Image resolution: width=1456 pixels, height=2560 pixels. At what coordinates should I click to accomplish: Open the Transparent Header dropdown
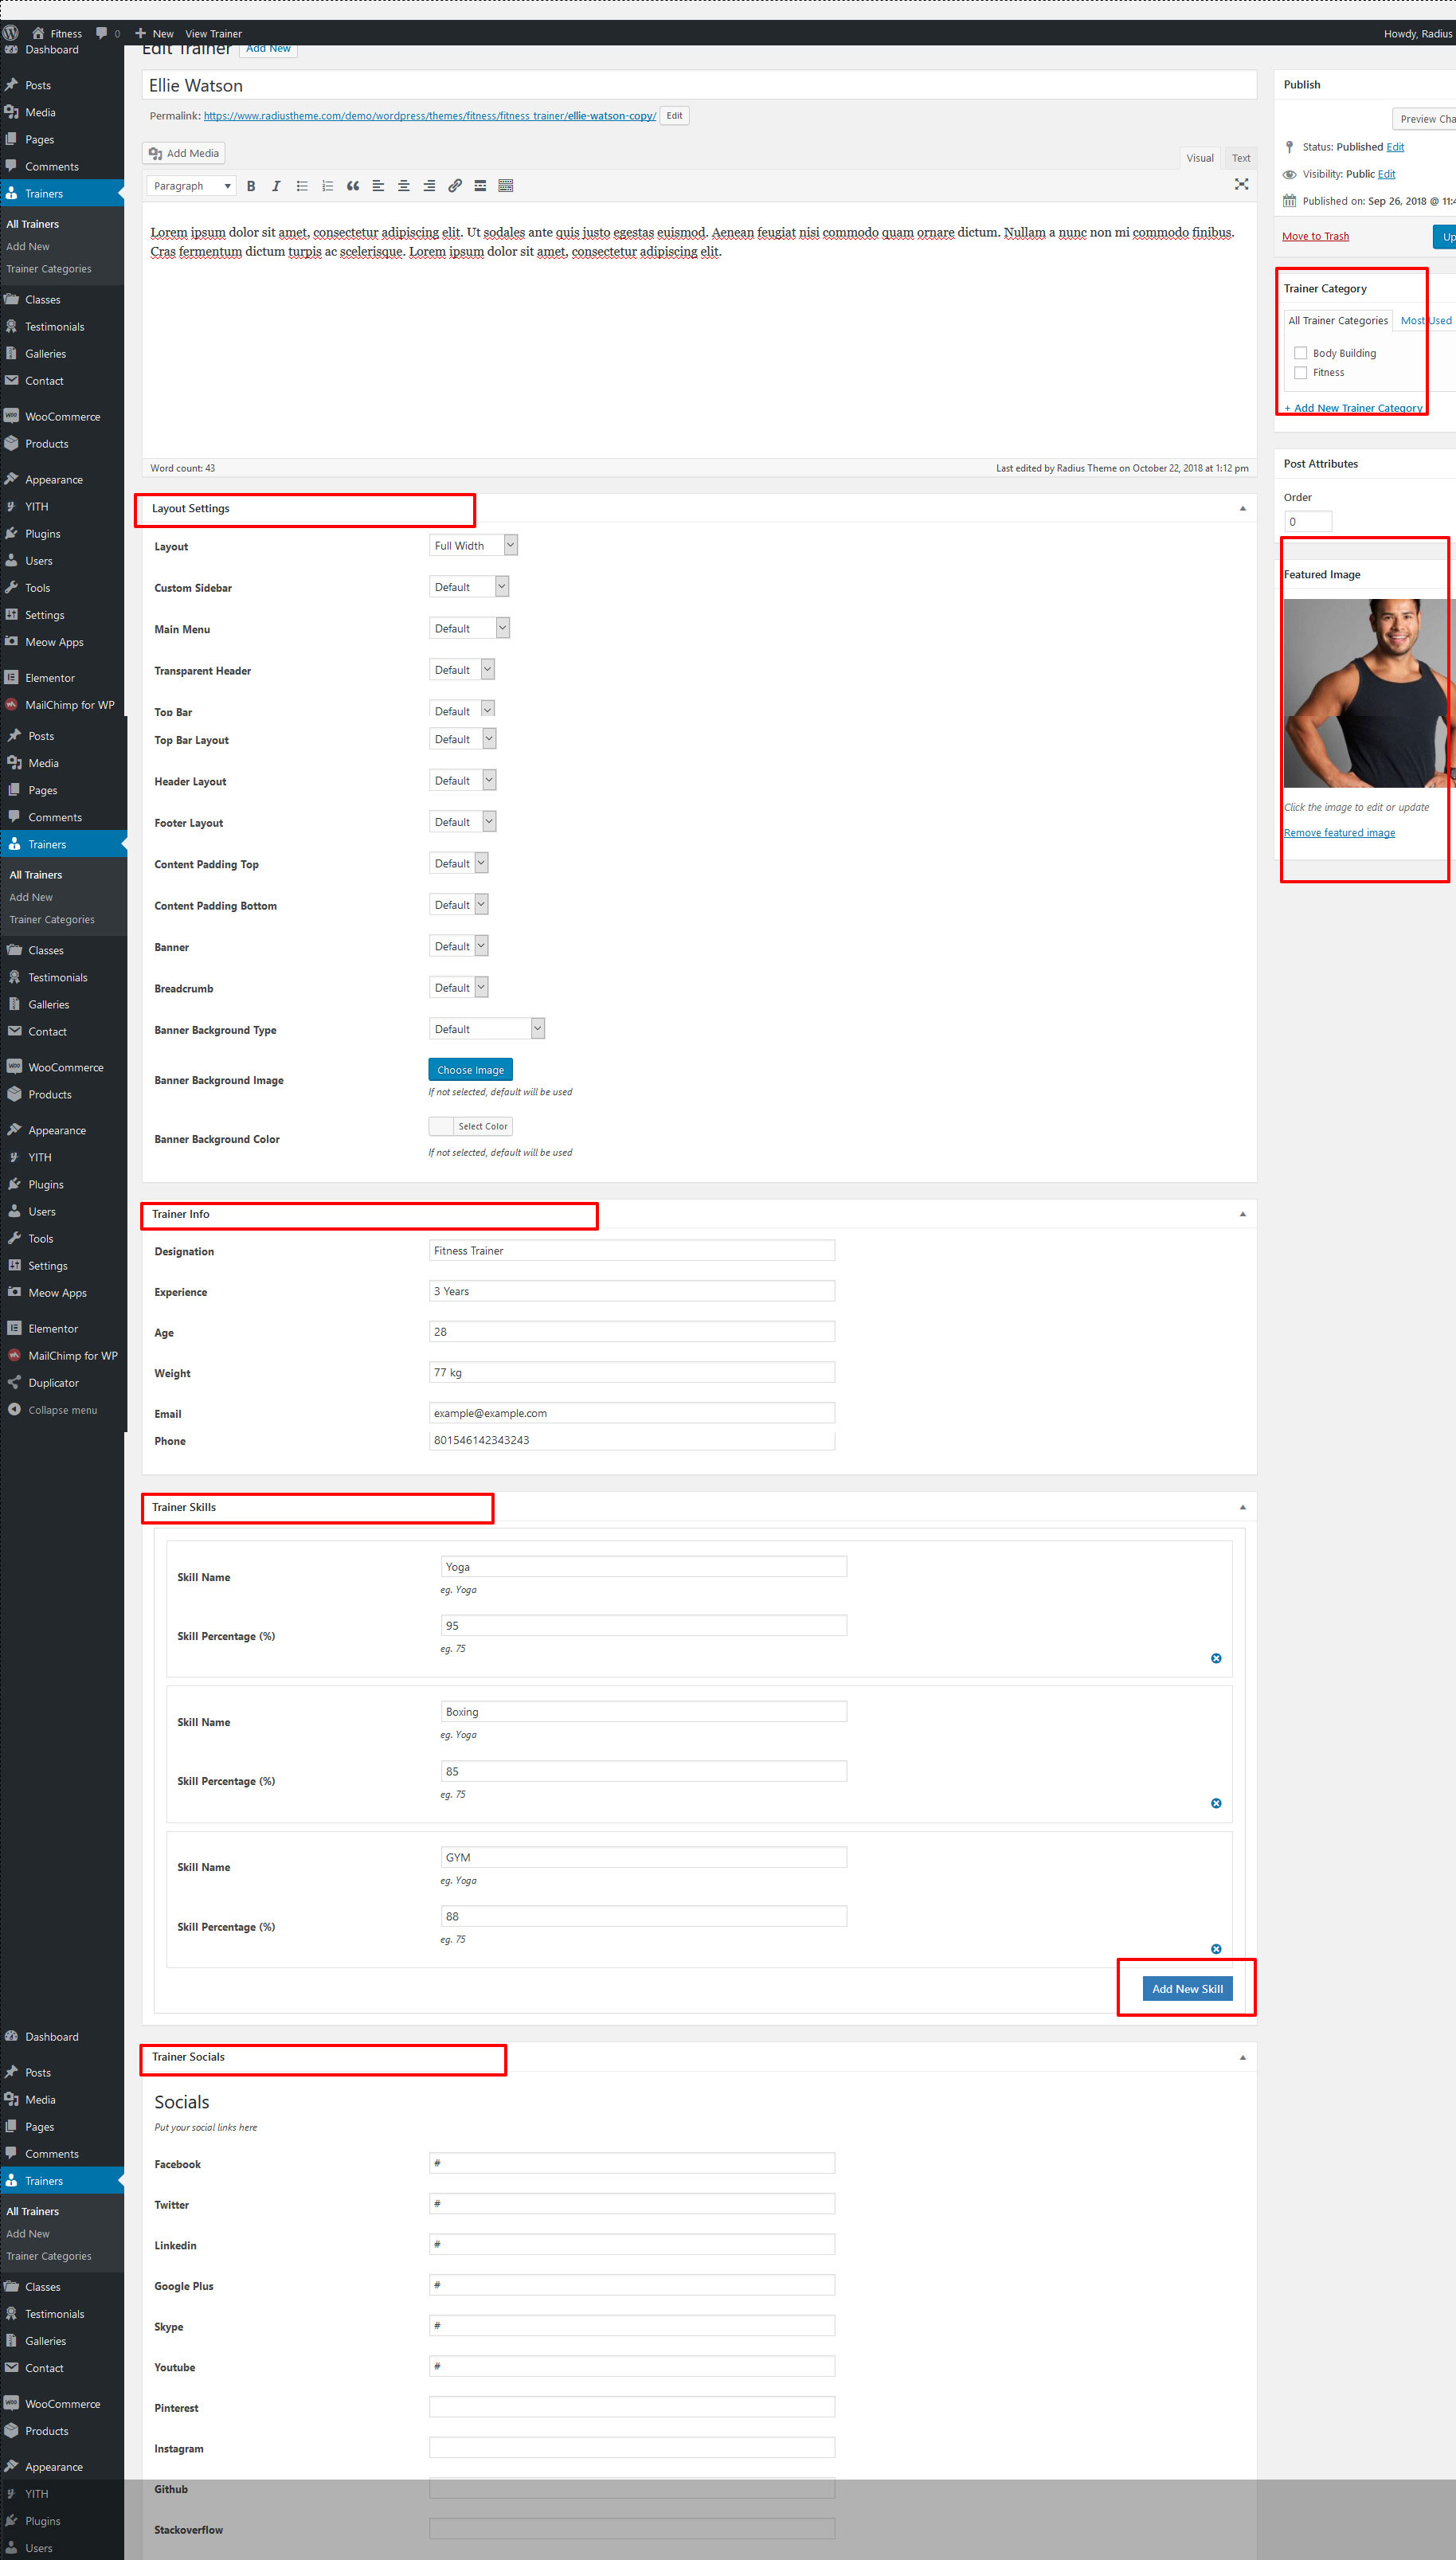coord(462,670)
